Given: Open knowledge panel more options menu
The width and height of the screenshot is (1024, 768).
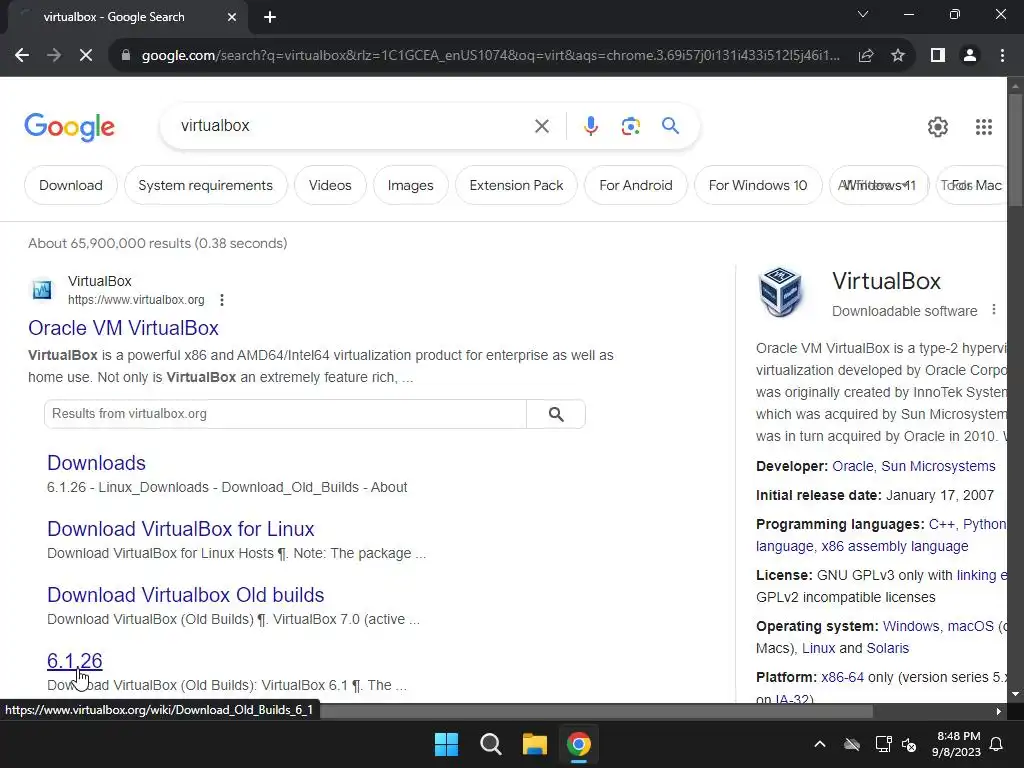Looking at the screenshot, I should pyautogui.click(x=993, y=310).
